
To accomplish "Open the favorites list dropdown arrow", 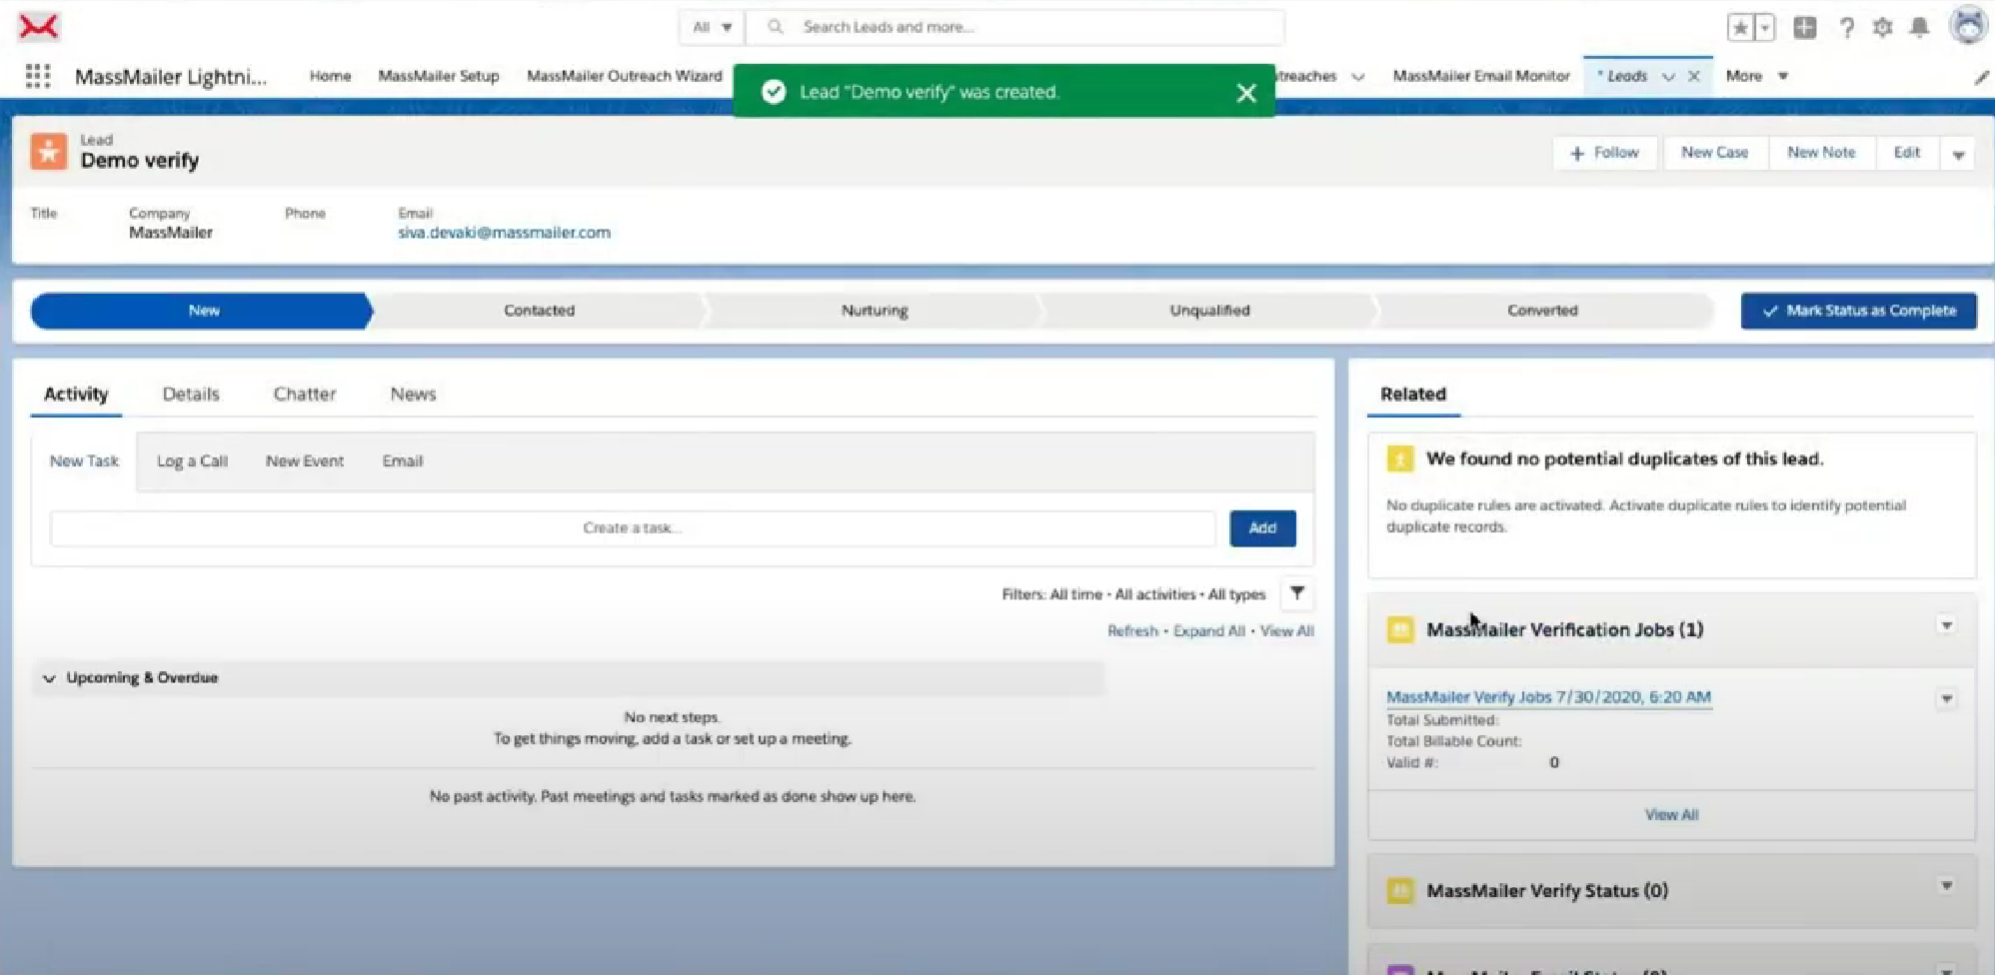I will click(1765, 28).
